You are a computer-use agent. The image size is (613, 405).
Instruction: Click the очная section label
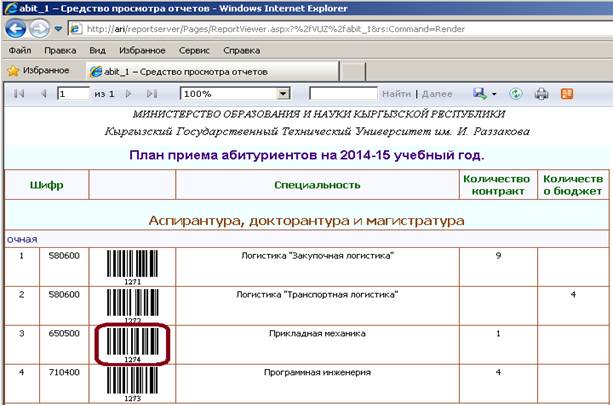click(22, 239)
